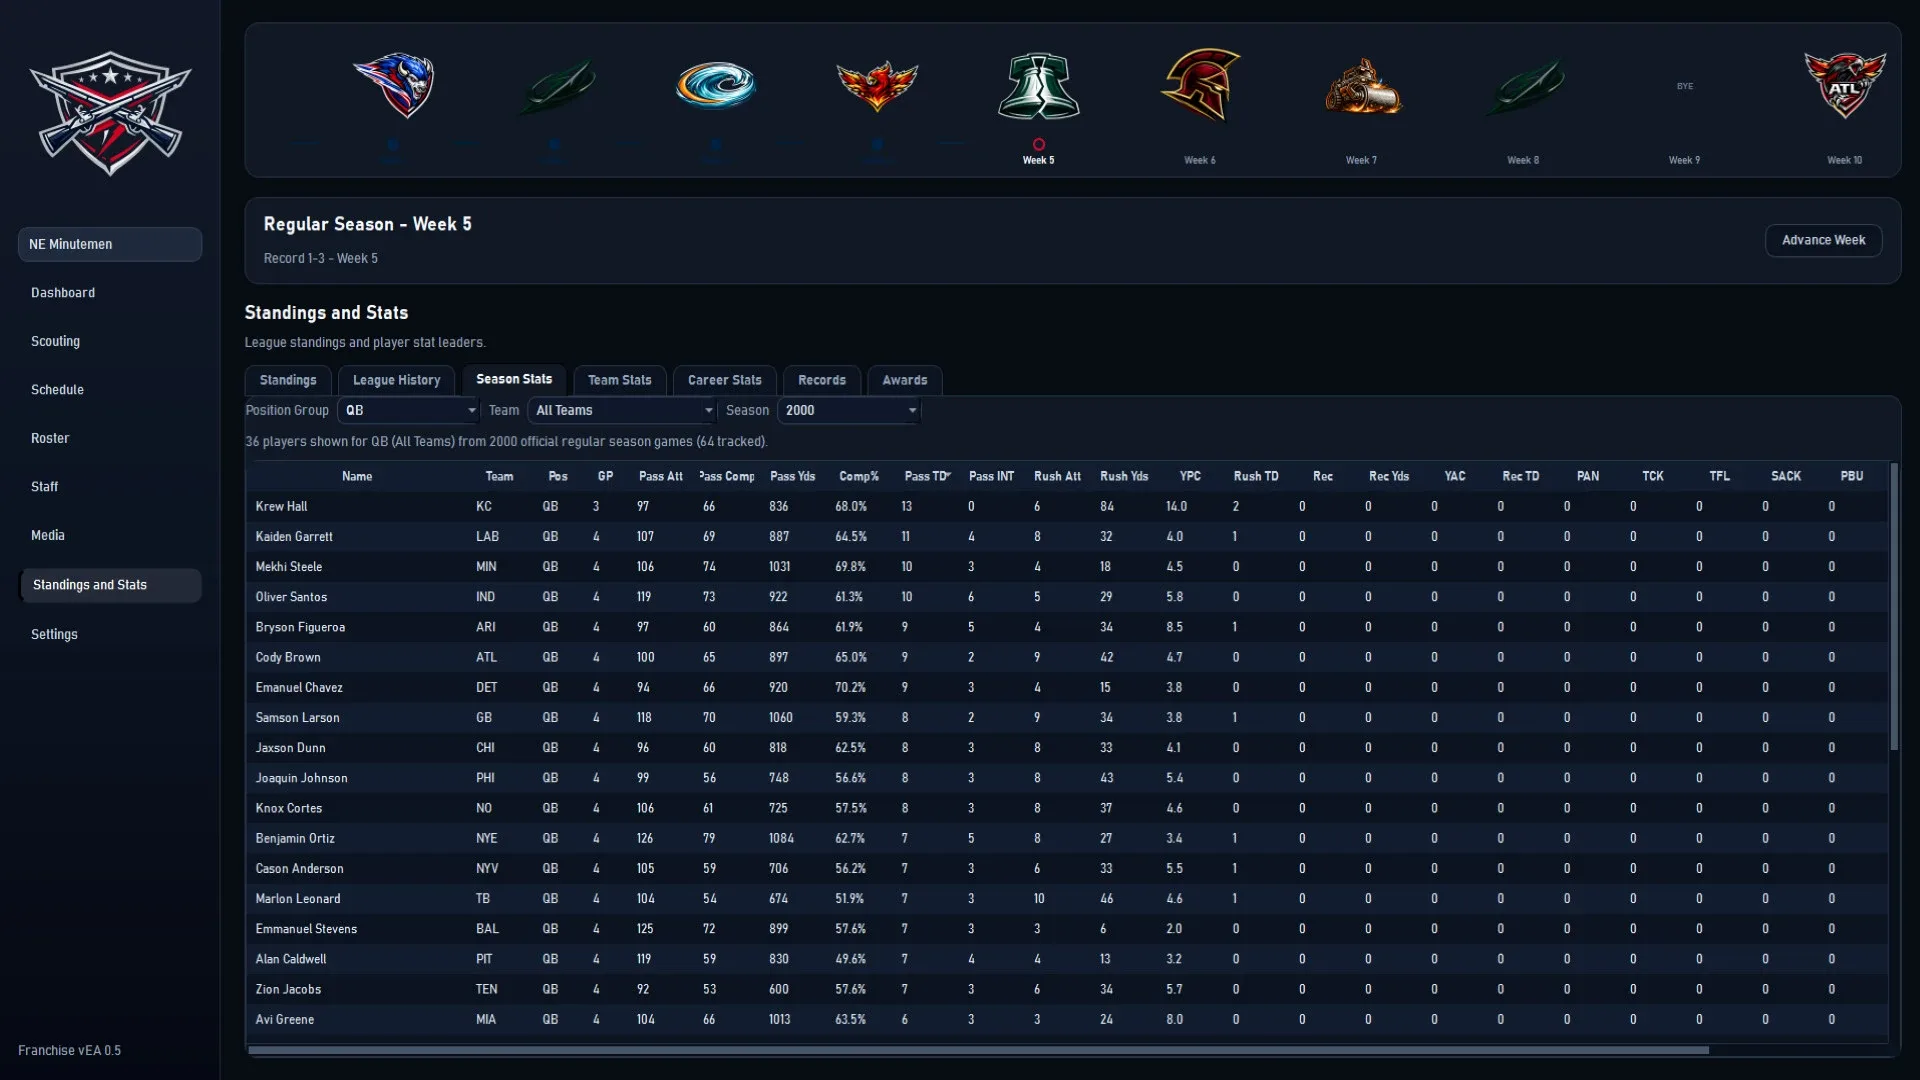
Task: Click the Franchise vEA 0.5 version label
Action: tap(69, 1050)
